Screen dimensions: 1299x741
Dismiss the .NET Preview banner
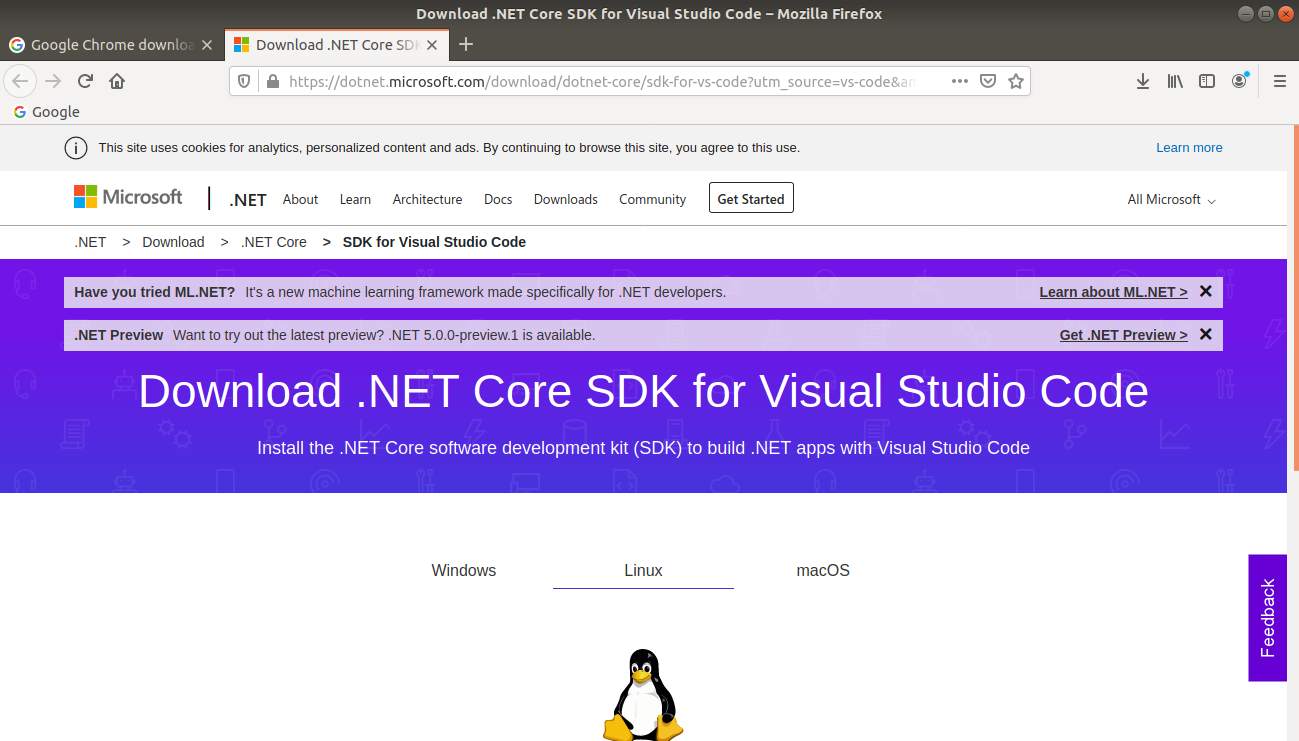point(1205,334)
